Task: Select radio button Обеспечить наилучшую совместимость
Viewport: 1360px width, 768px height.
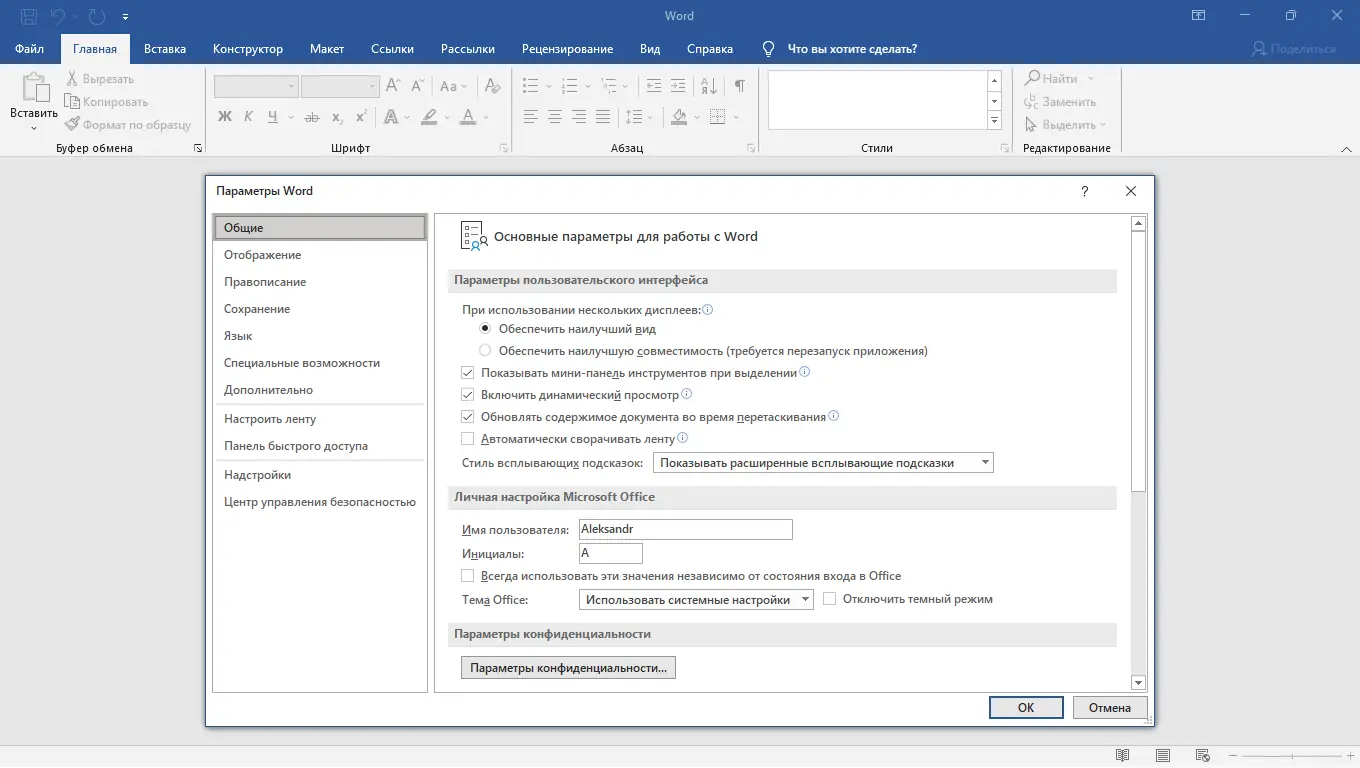Action: pos(485,350)
